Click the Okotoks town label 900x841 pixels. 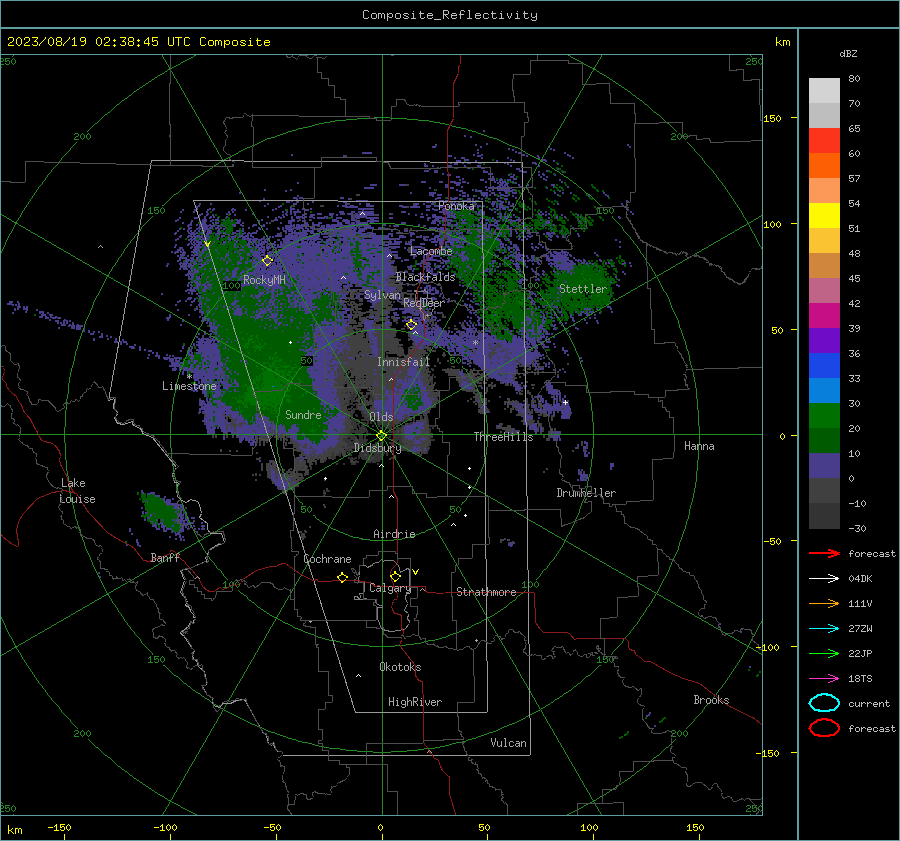pos(400,667)
